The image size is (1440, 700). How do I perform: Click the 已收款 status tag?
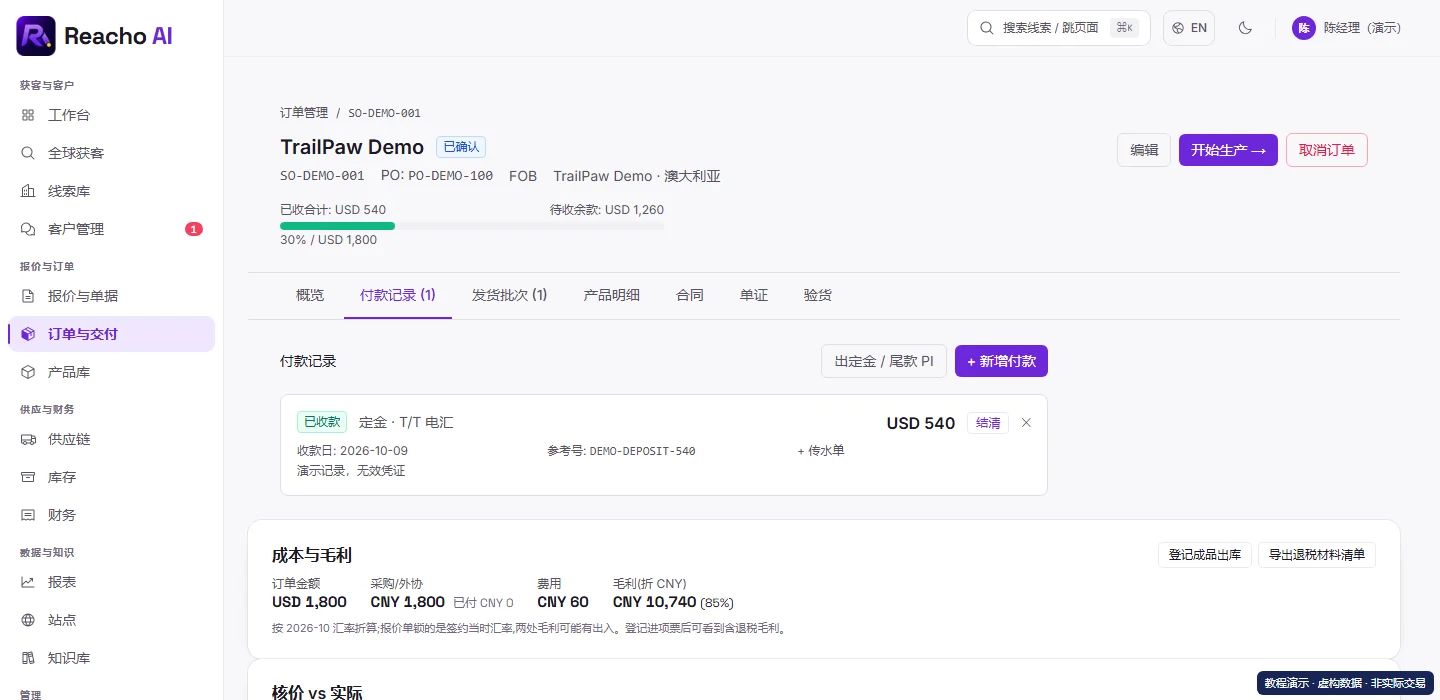[x=322, y=422]
